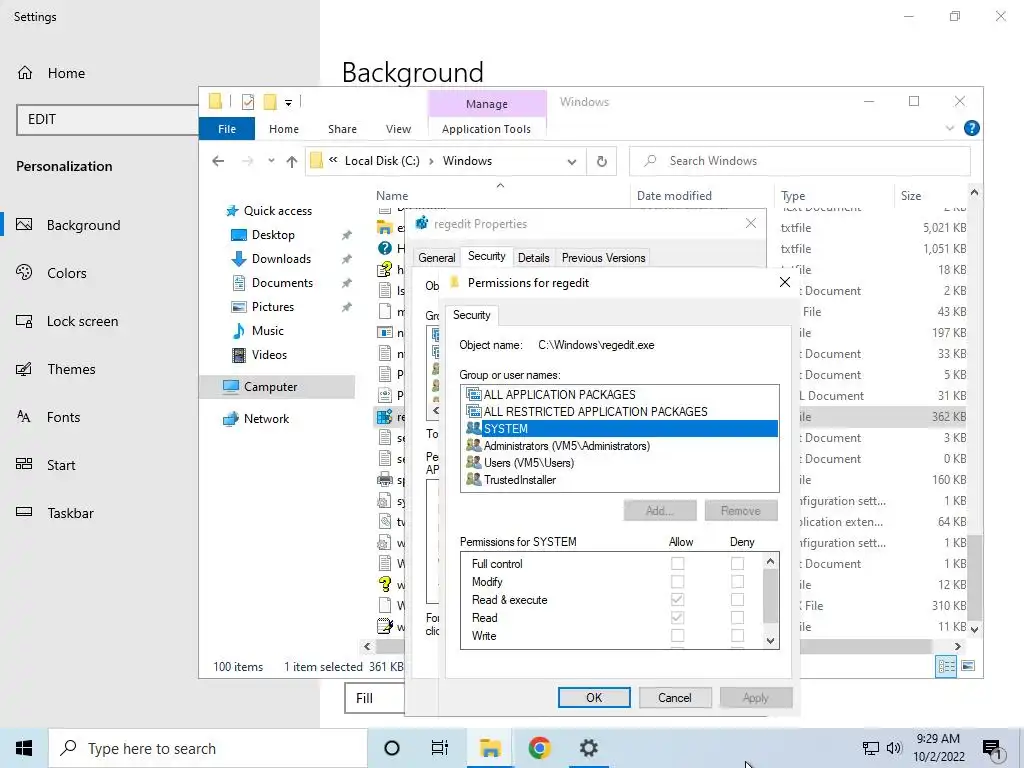Open Application Tools ribbon tab
The width and height of the screenshot is (1024, 768).
coord(487,129)
